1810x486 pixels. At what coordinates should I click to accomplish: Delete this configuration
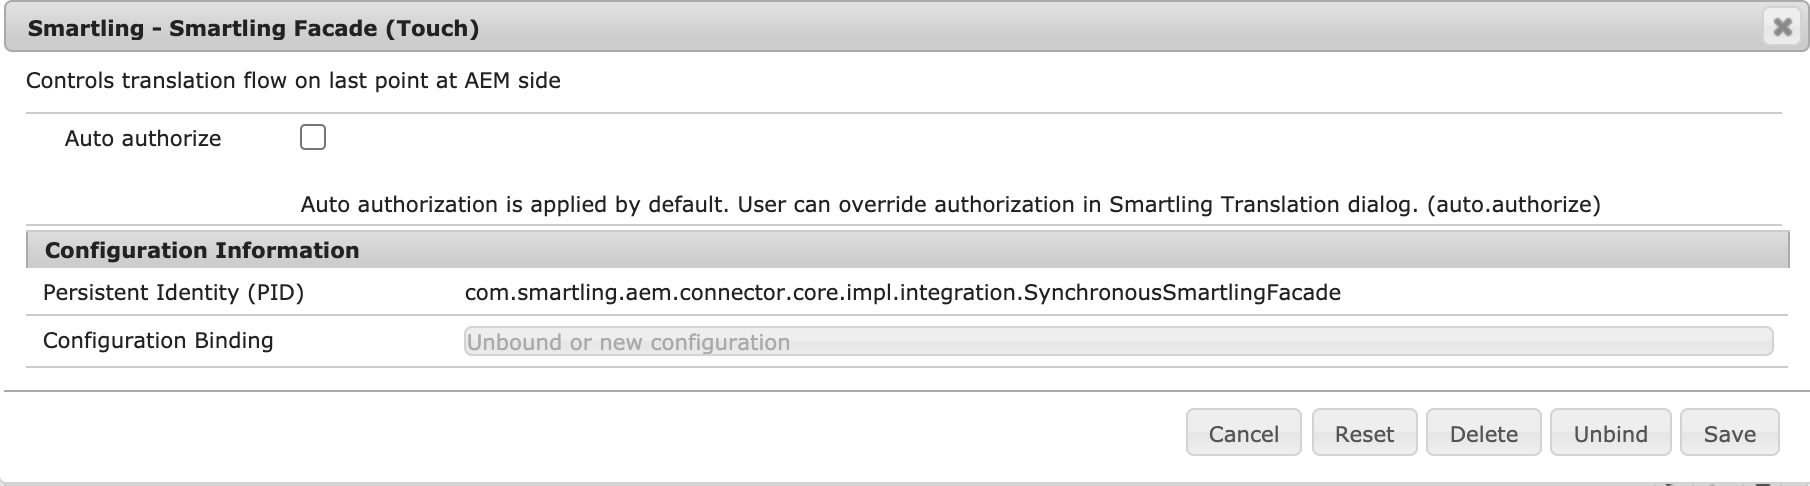tap(1484, 433)
